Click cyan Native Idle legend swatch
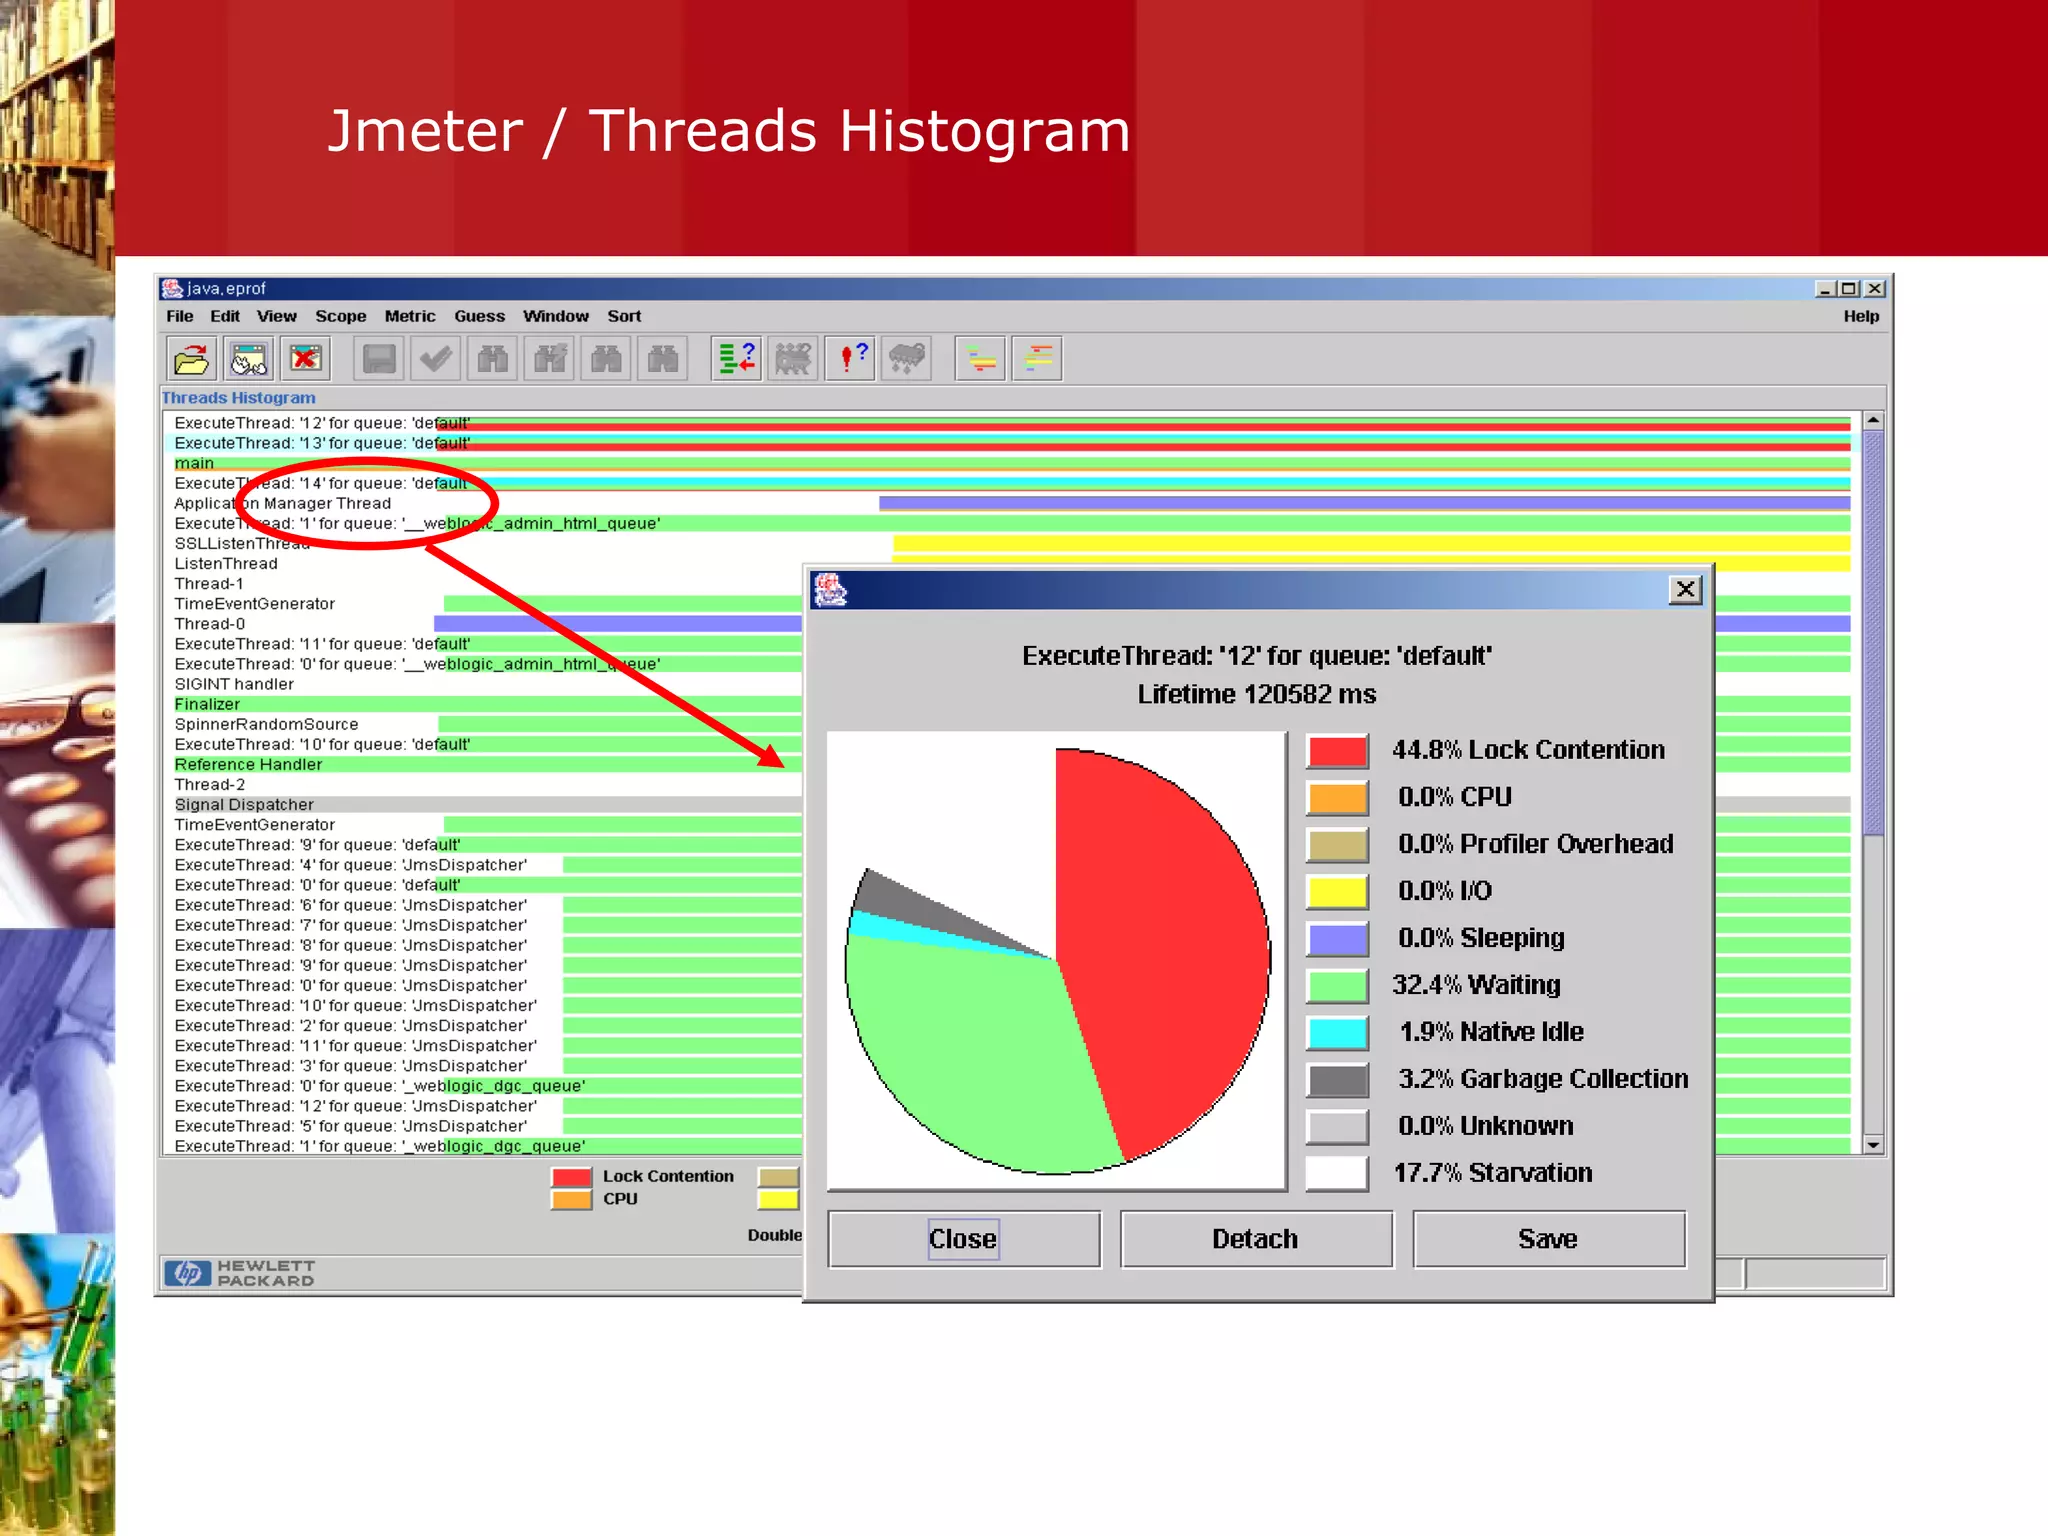Screen dimensions: 2048x1536 point(1338,1033)
